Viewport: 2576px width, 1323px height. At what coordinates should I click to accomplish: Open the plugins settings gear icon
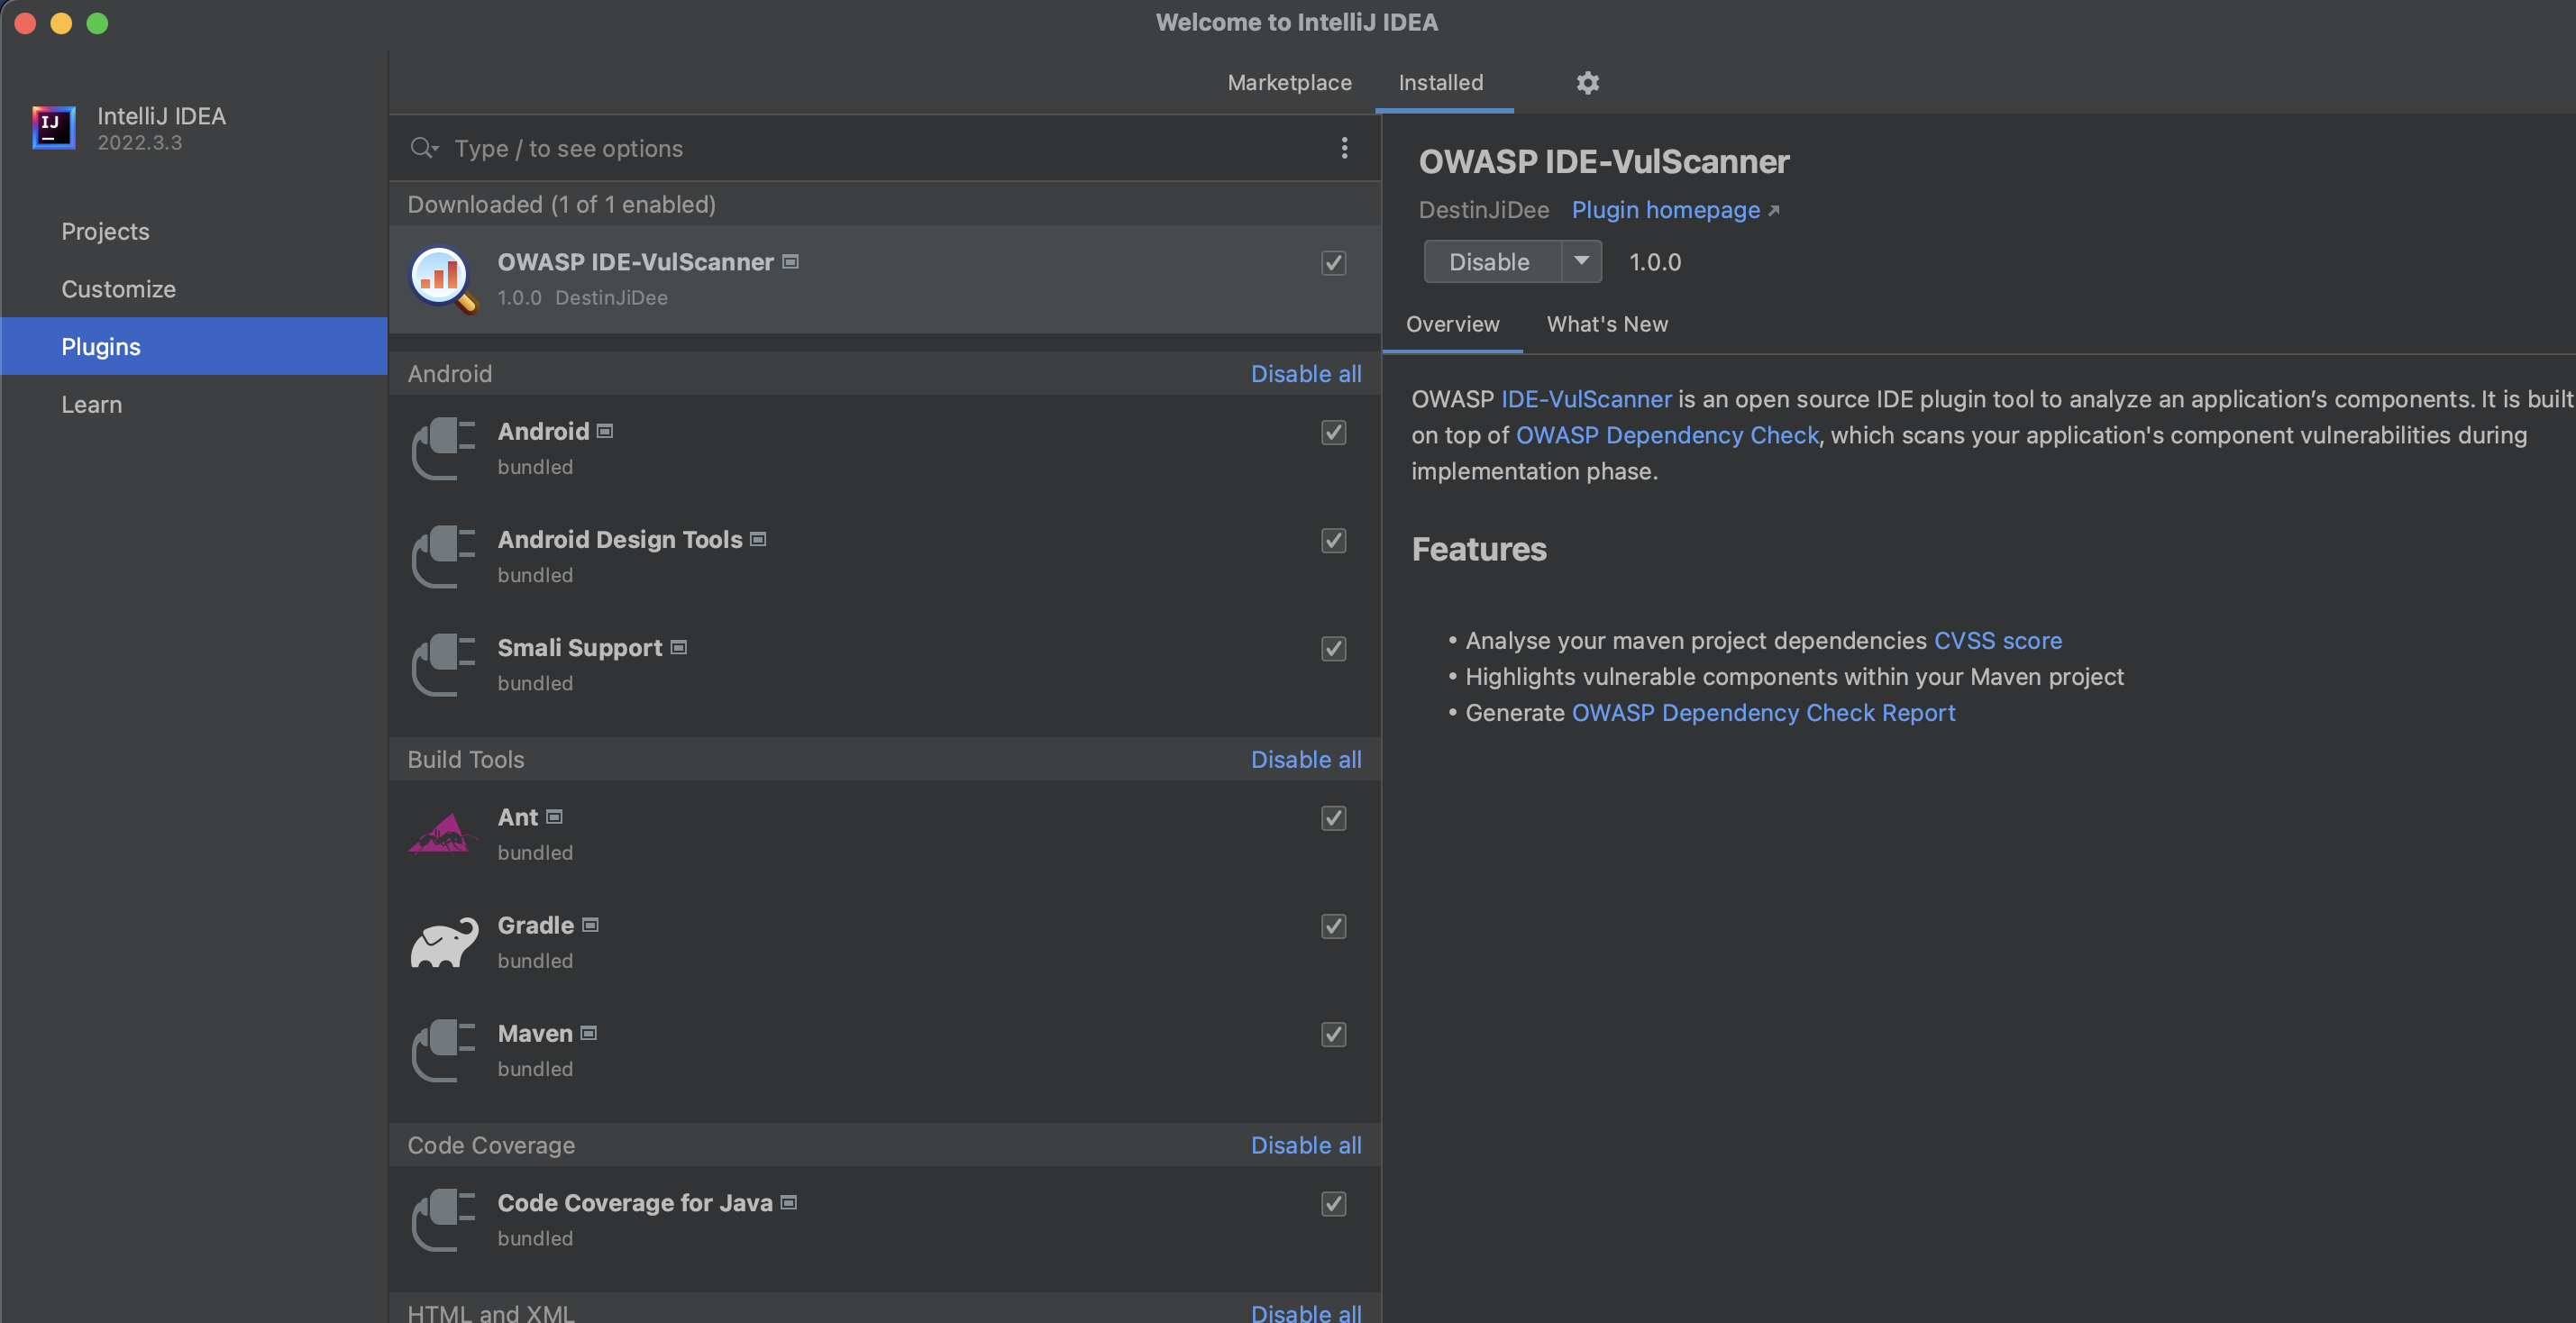(1587, 83)
